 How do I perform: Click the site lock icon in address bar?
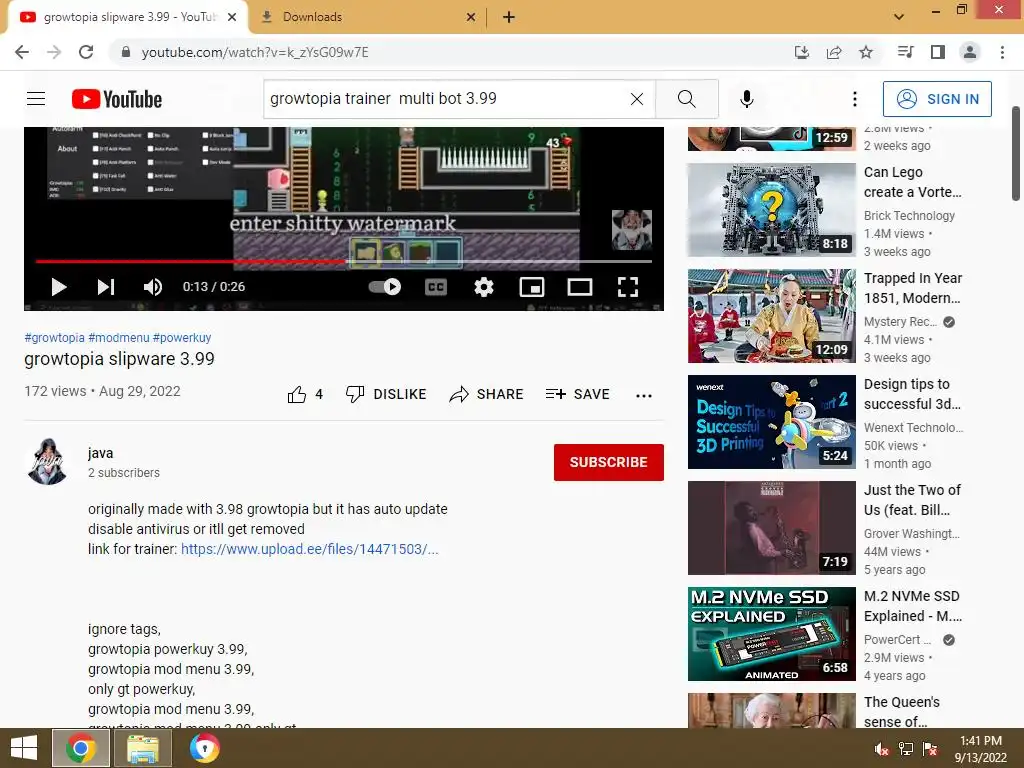[x=126, y=52]
